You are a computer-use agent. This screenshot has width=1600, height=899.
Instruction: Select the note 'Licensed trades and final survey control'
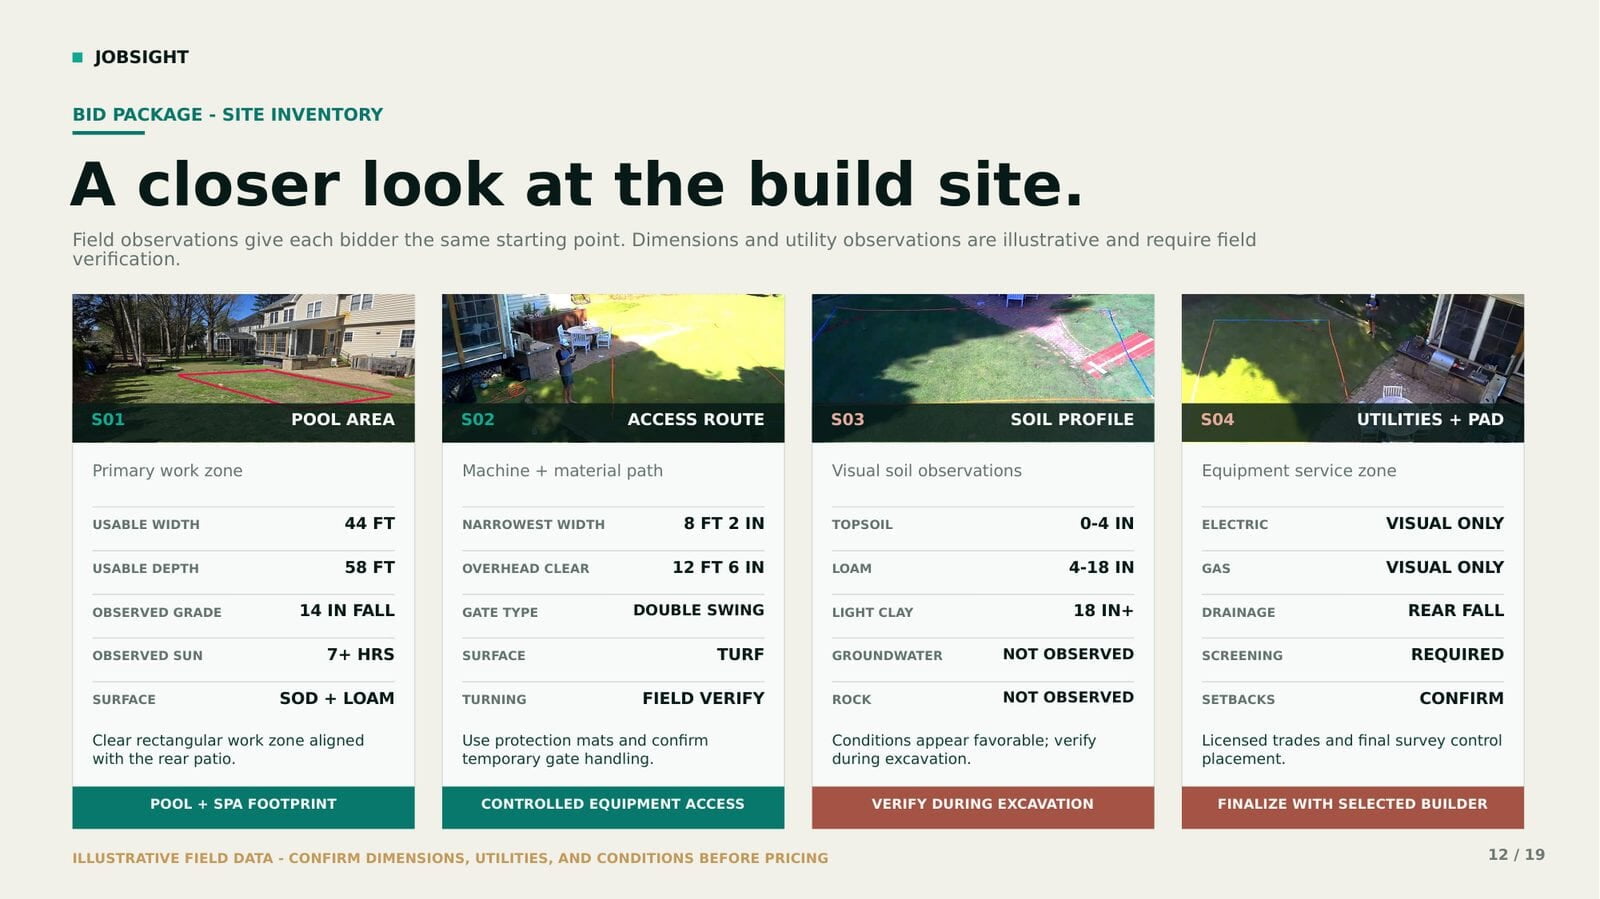point(1352,740)
